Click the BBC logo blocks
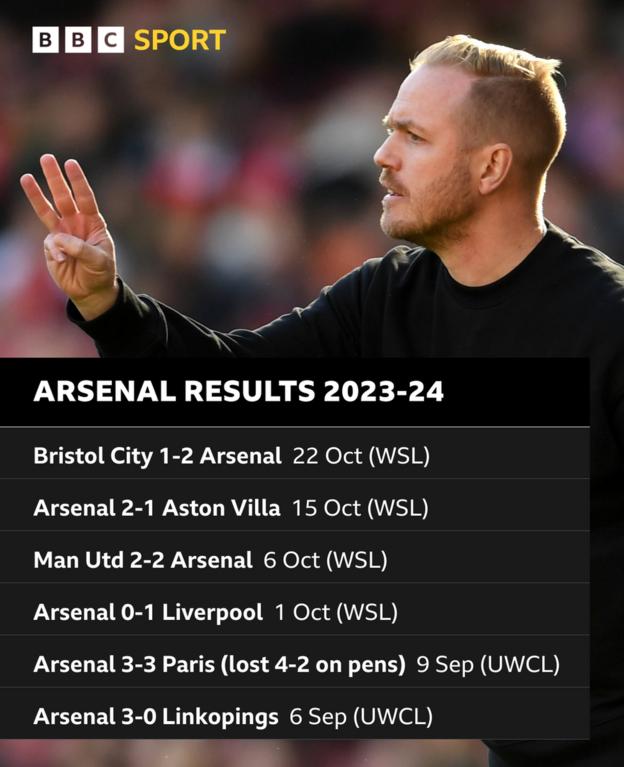 [78, 40]
